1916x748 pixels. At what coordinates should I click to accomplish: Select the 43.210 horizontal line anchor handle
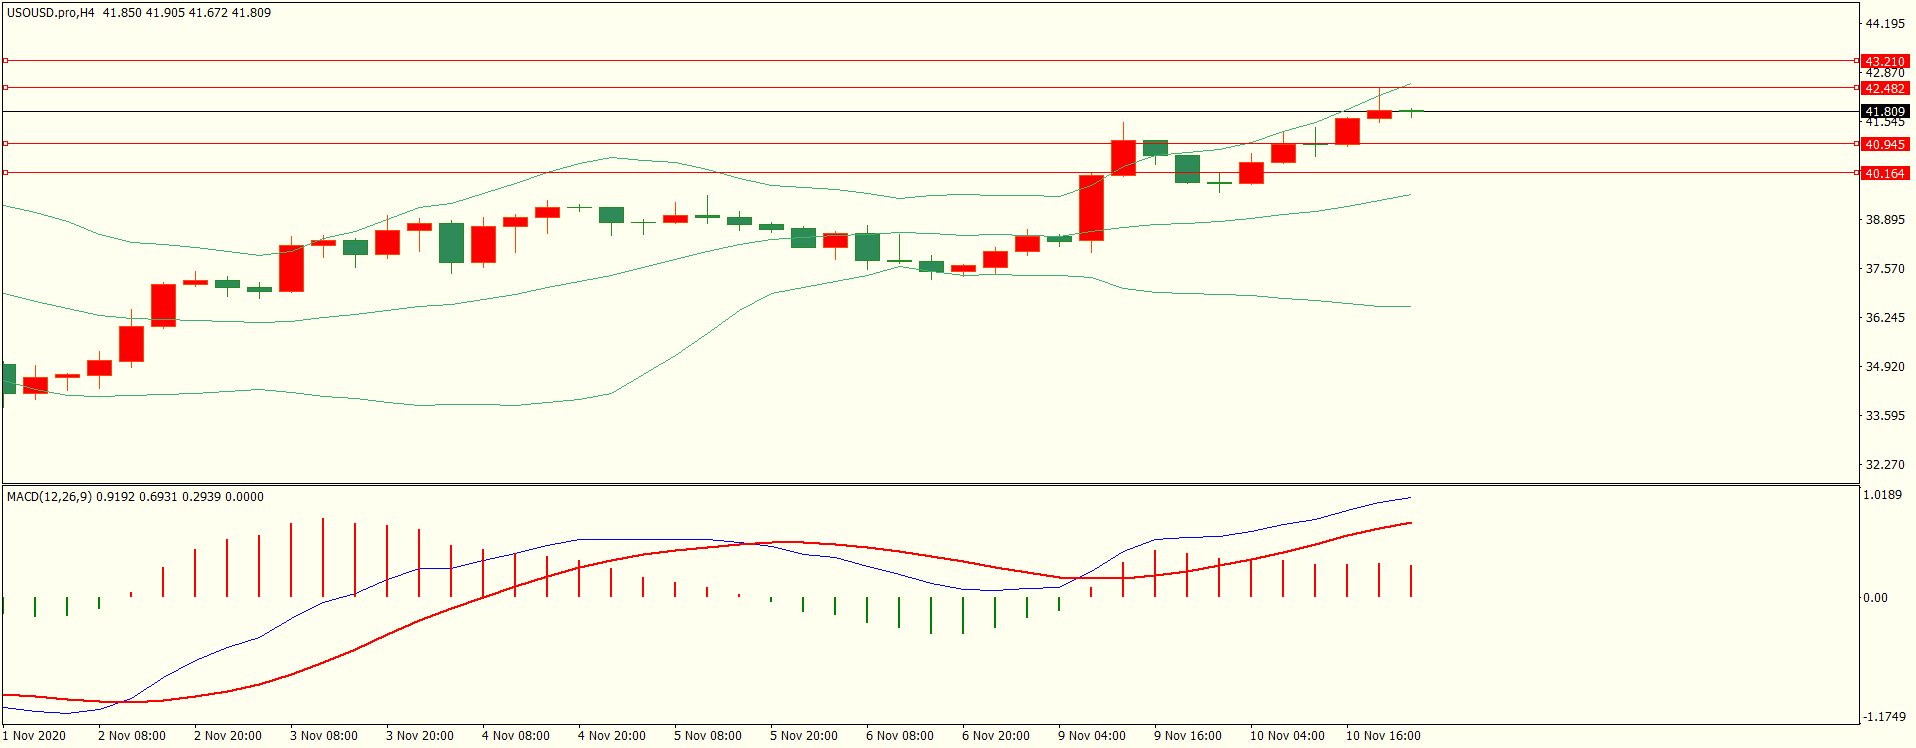point(6,61)
